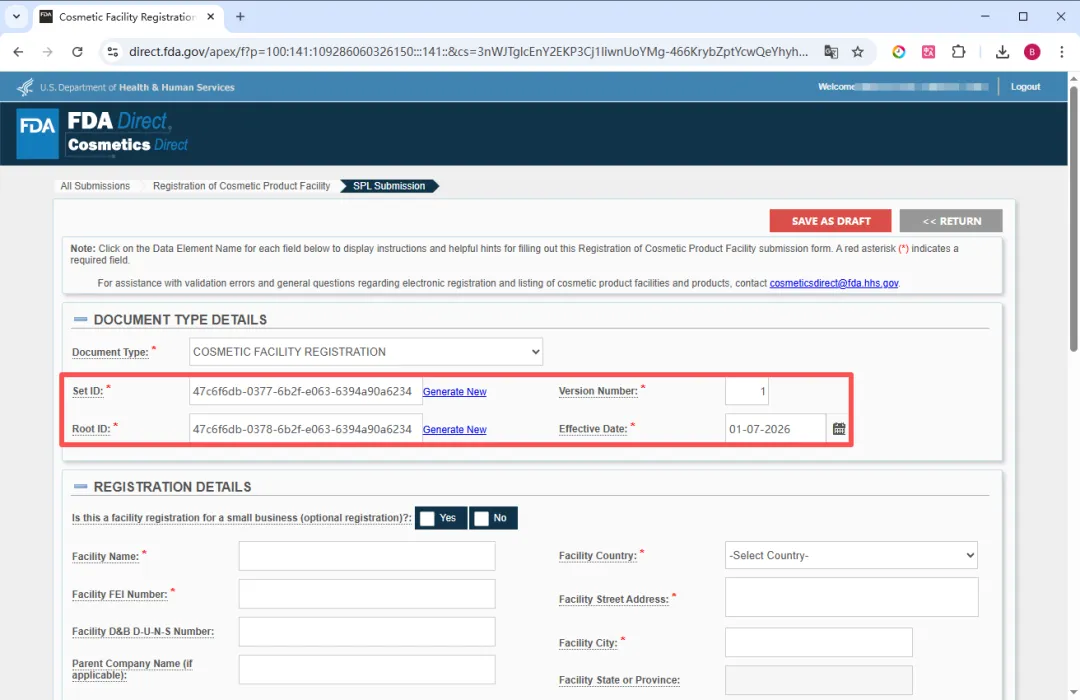
Task: Open the profile avatar B
Action: [x=1032, y=52]
